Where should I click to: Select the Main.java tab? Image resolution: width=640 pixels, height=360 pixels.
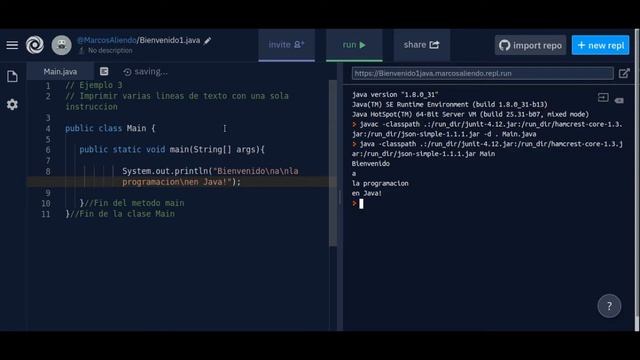60,71
